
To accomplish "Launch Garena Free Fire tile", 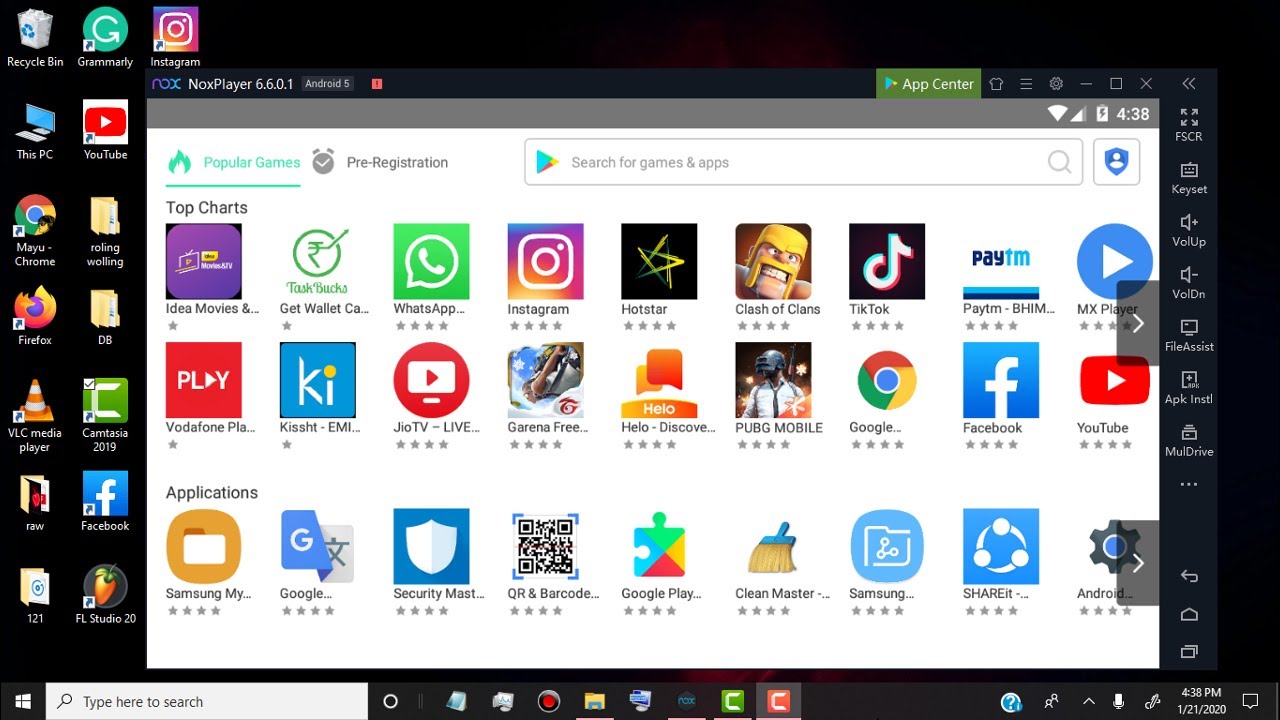I will click(545, 380).
